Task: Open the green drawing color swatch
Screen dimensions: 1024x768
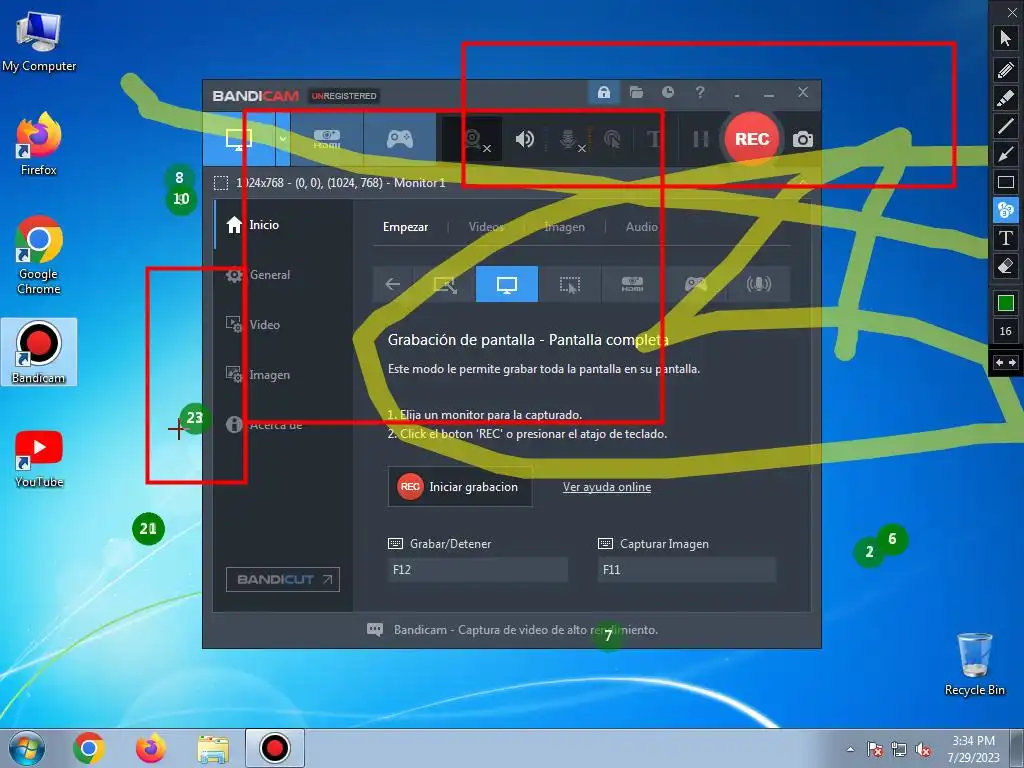Action: click(x=1006, y=303)
